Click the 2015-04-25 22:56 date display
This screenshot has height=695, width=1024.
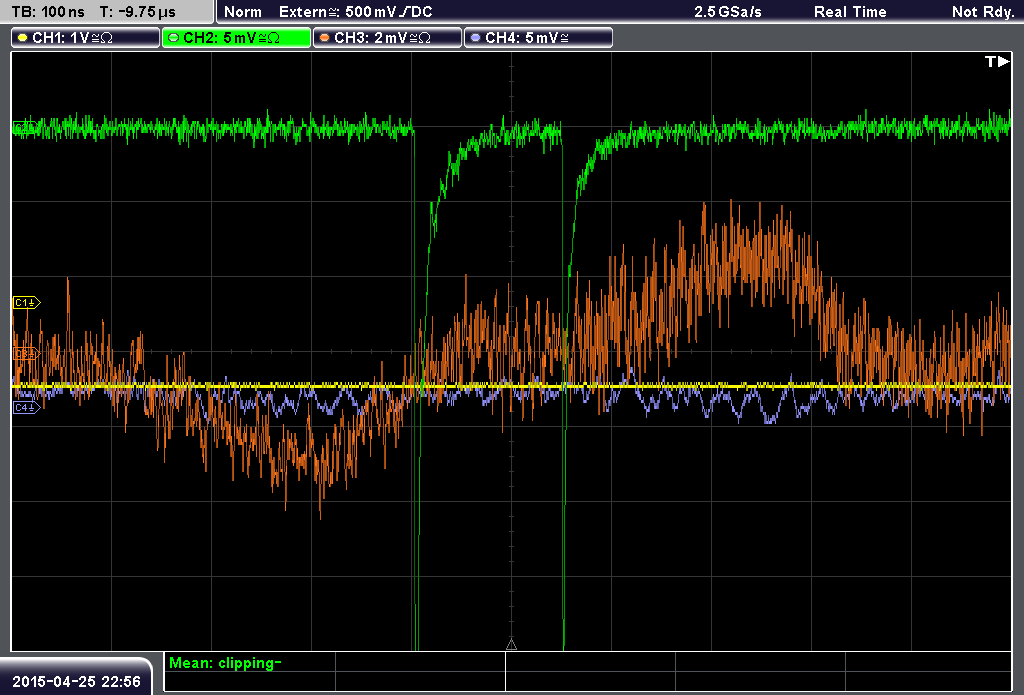point(76,682)
